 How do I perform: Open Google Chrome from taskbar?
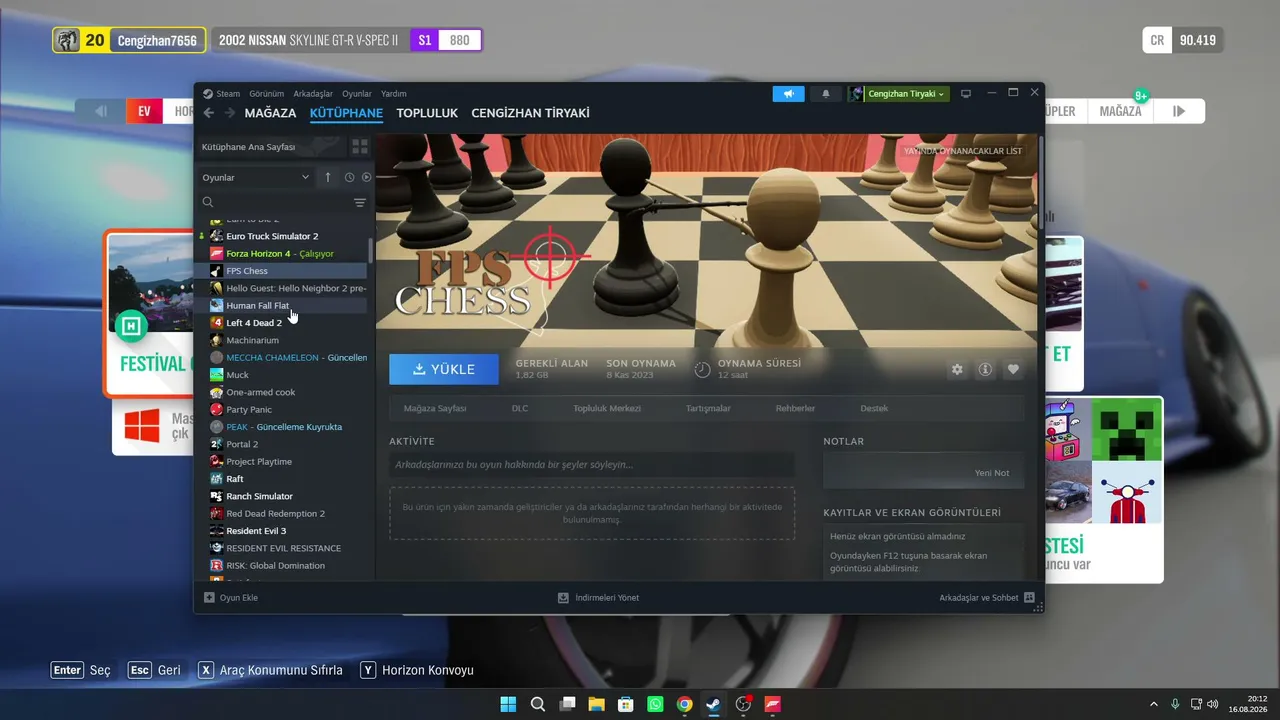(684, 704)
